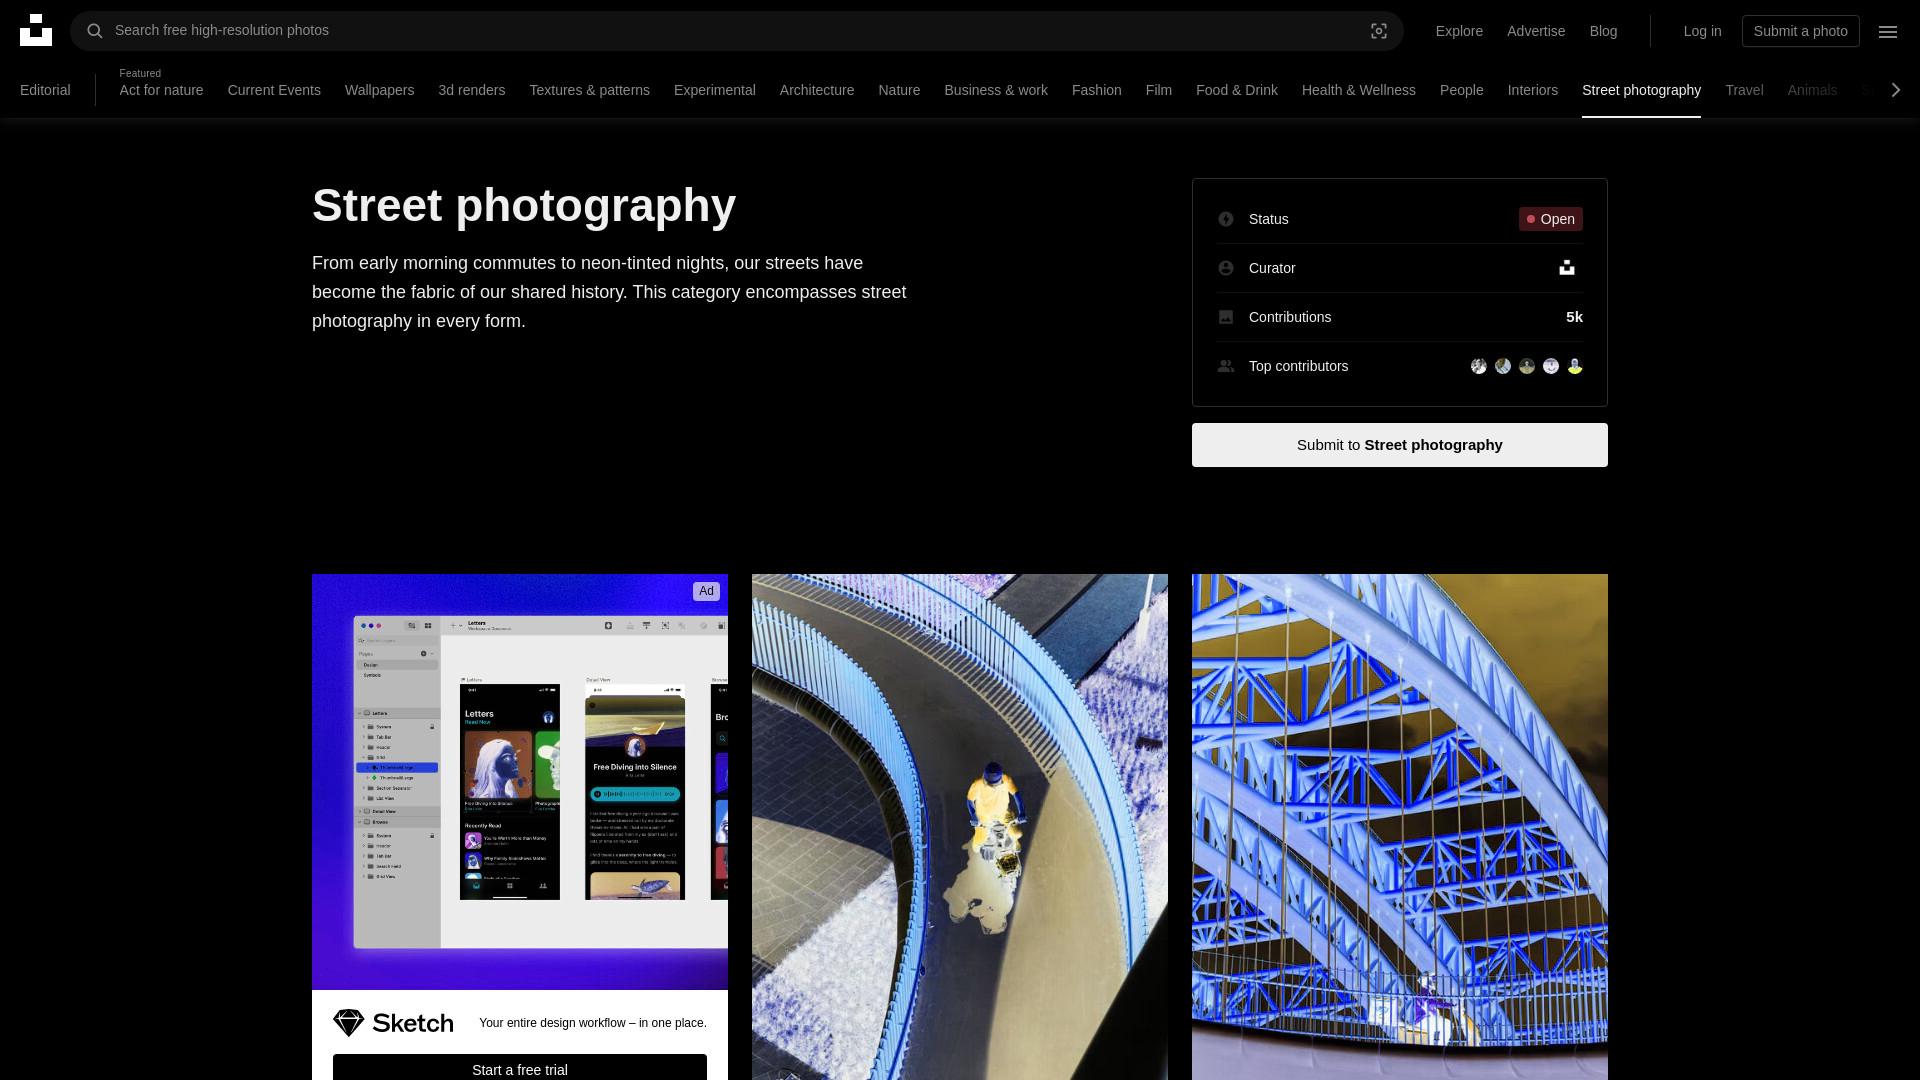Click the Ad badge on Sketch image
The width and height of the screenshot is (1920, 1080).
tap(706, 591)
